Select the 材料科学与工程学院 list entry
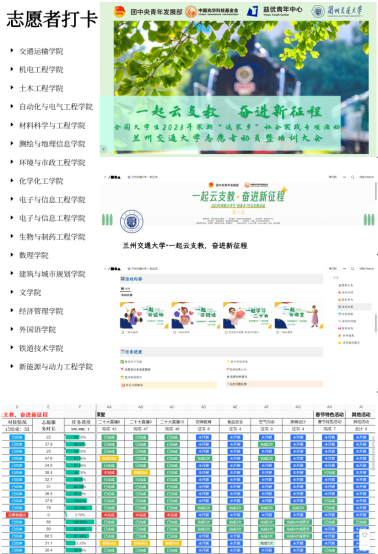Screen dimensions: 378x554 52,125
